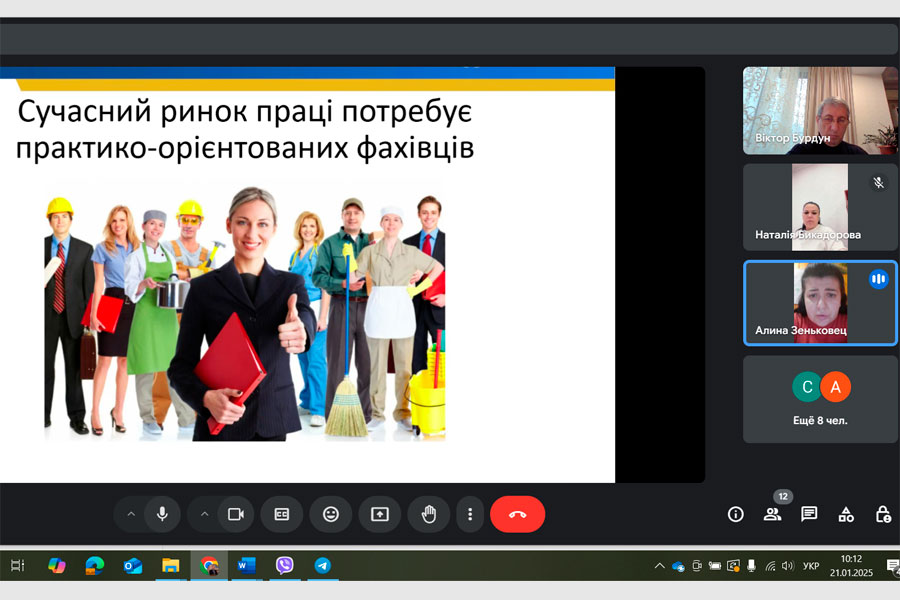This screenshot has width=900, height=600.
Task: Click the green 'C' participant avatar
Action: point(807,387)
